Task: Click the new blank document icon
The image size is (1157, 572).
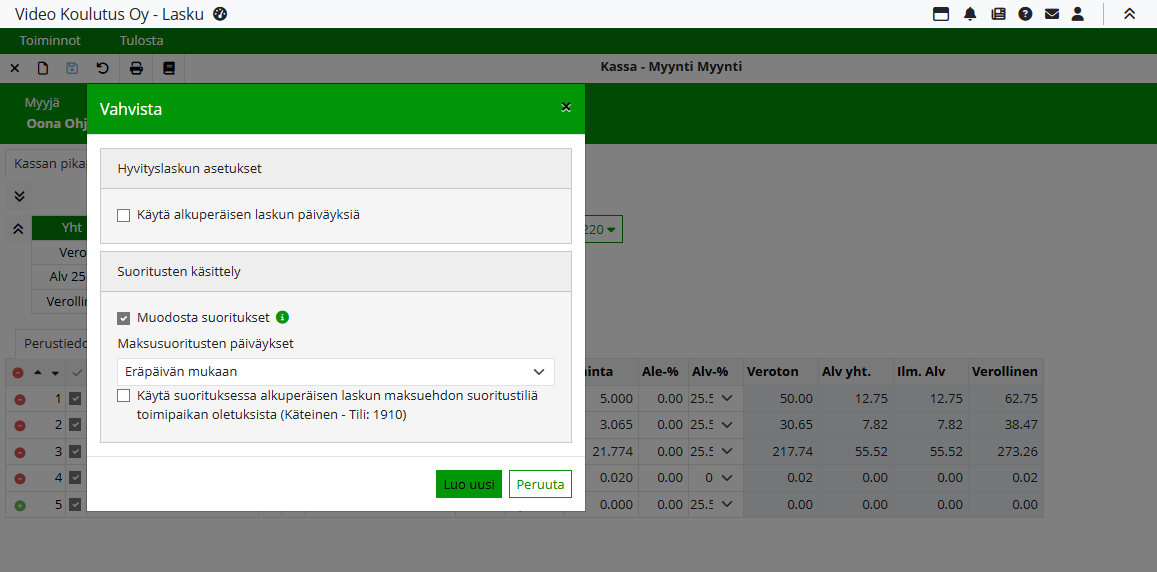Action: pyautogui.click(x=43, y=69)
